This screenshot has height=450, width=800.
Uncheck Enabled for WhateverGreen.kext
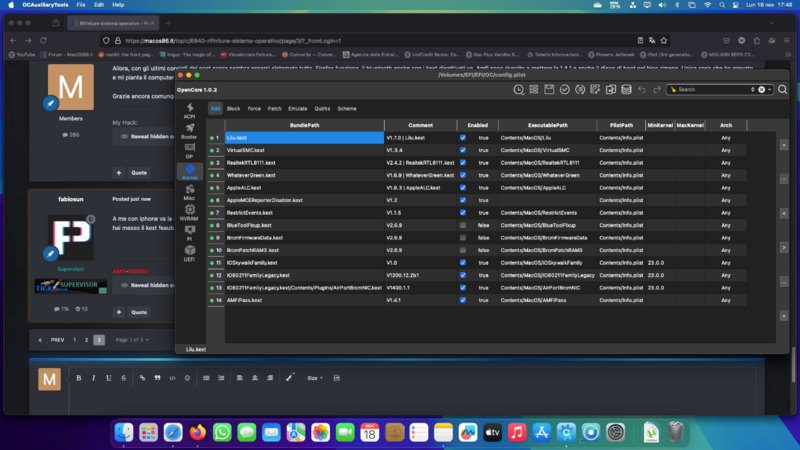[463, 175]
